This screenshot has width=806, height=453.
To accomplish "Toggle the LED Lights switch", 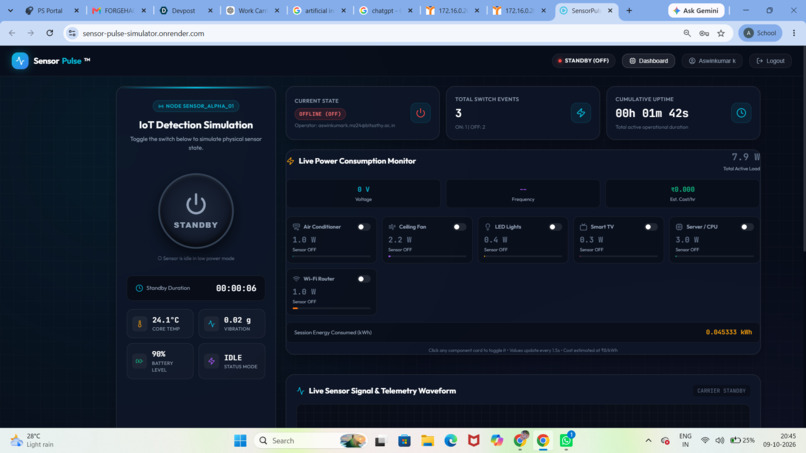I will (555, 227).
